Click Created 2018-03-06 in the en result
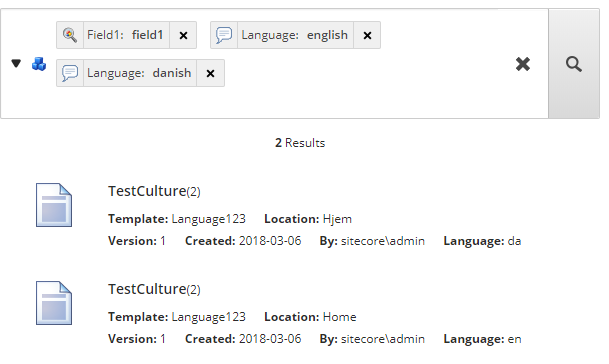The image size is (609, 364). (x=243, y=339)
